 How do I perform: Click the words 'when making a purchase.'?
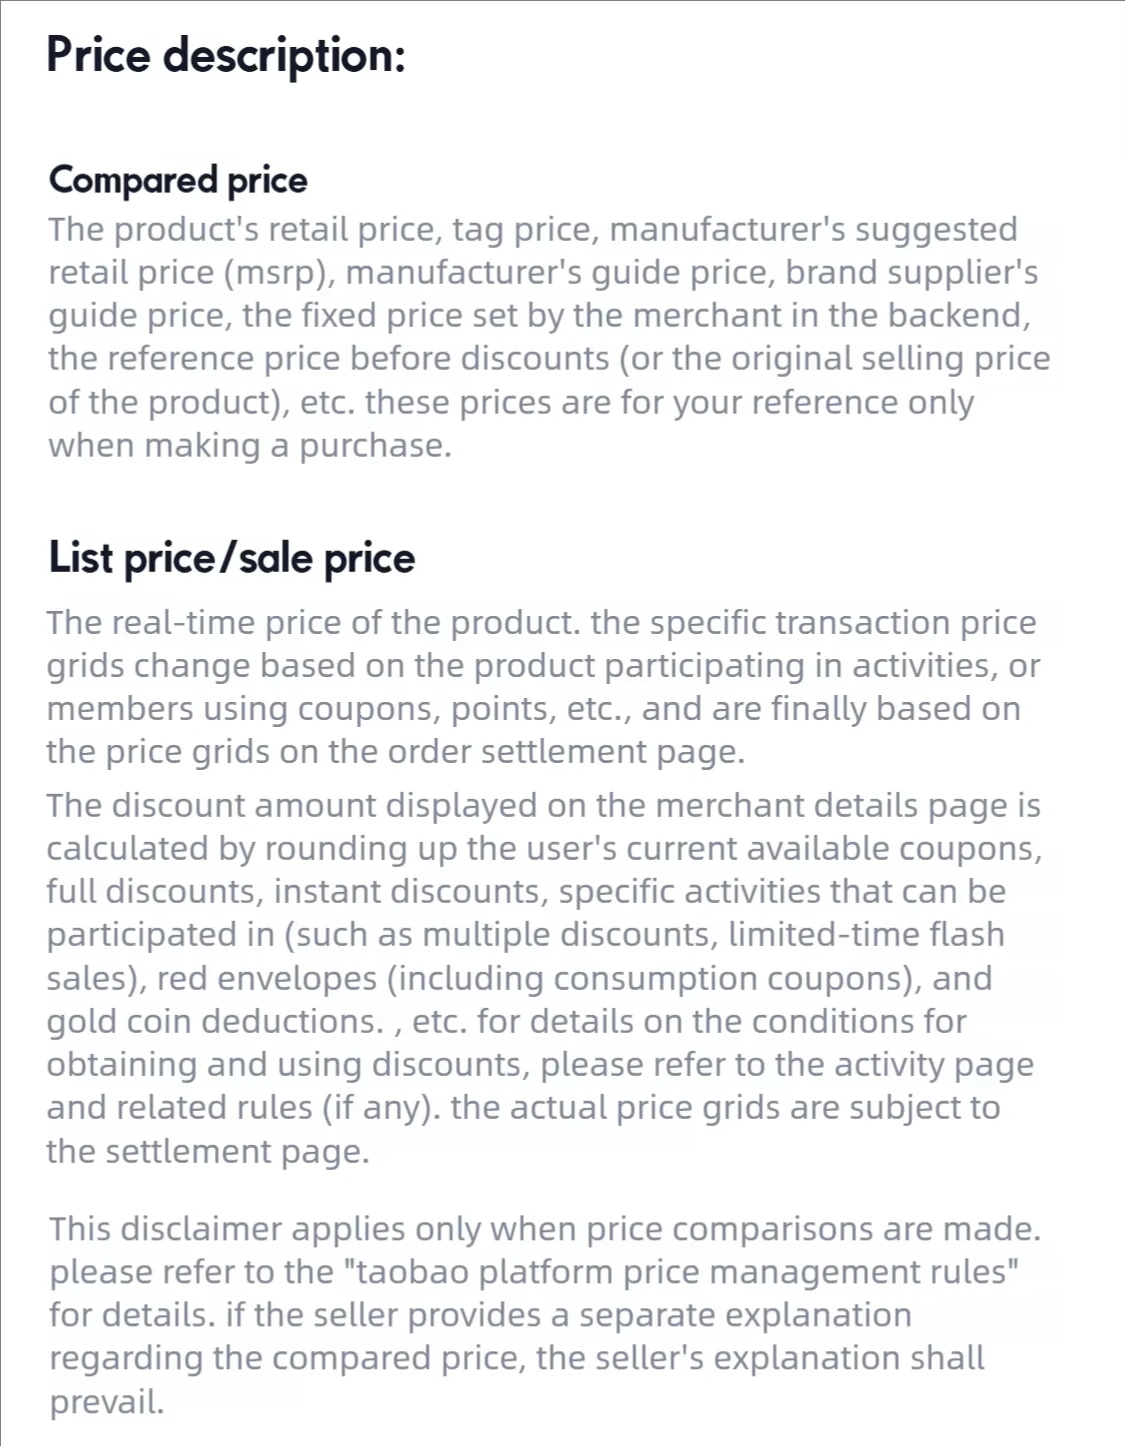[x=250, y=445]
